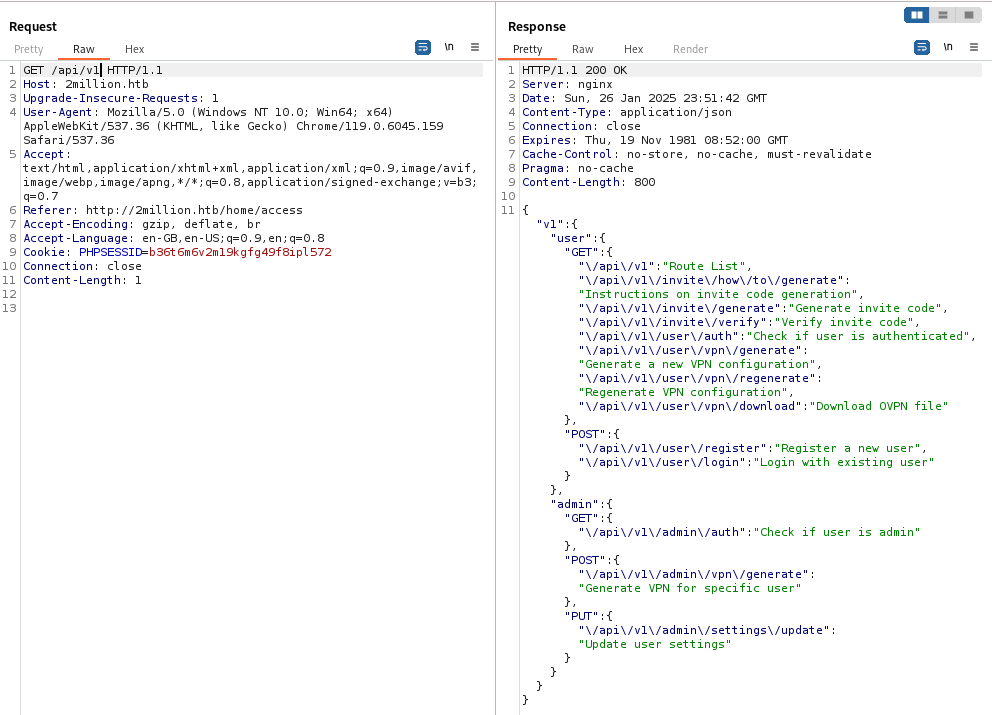This screenshot has height=715, width=992.
Task: Select the Pretty tab in Response panel
Action: (528, 49)
